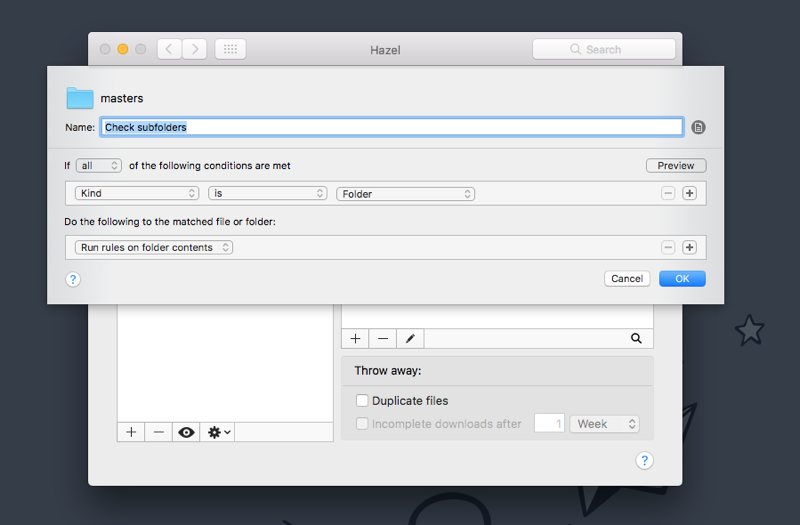
Task: Add a new condition after Kind row
Action: (689, 193)
